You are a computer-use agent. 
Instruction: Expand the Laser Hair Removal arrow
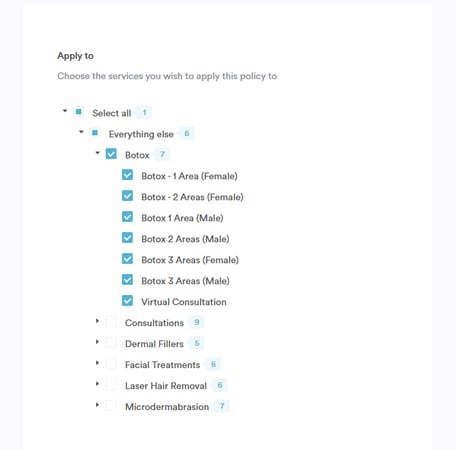(97, 384)
